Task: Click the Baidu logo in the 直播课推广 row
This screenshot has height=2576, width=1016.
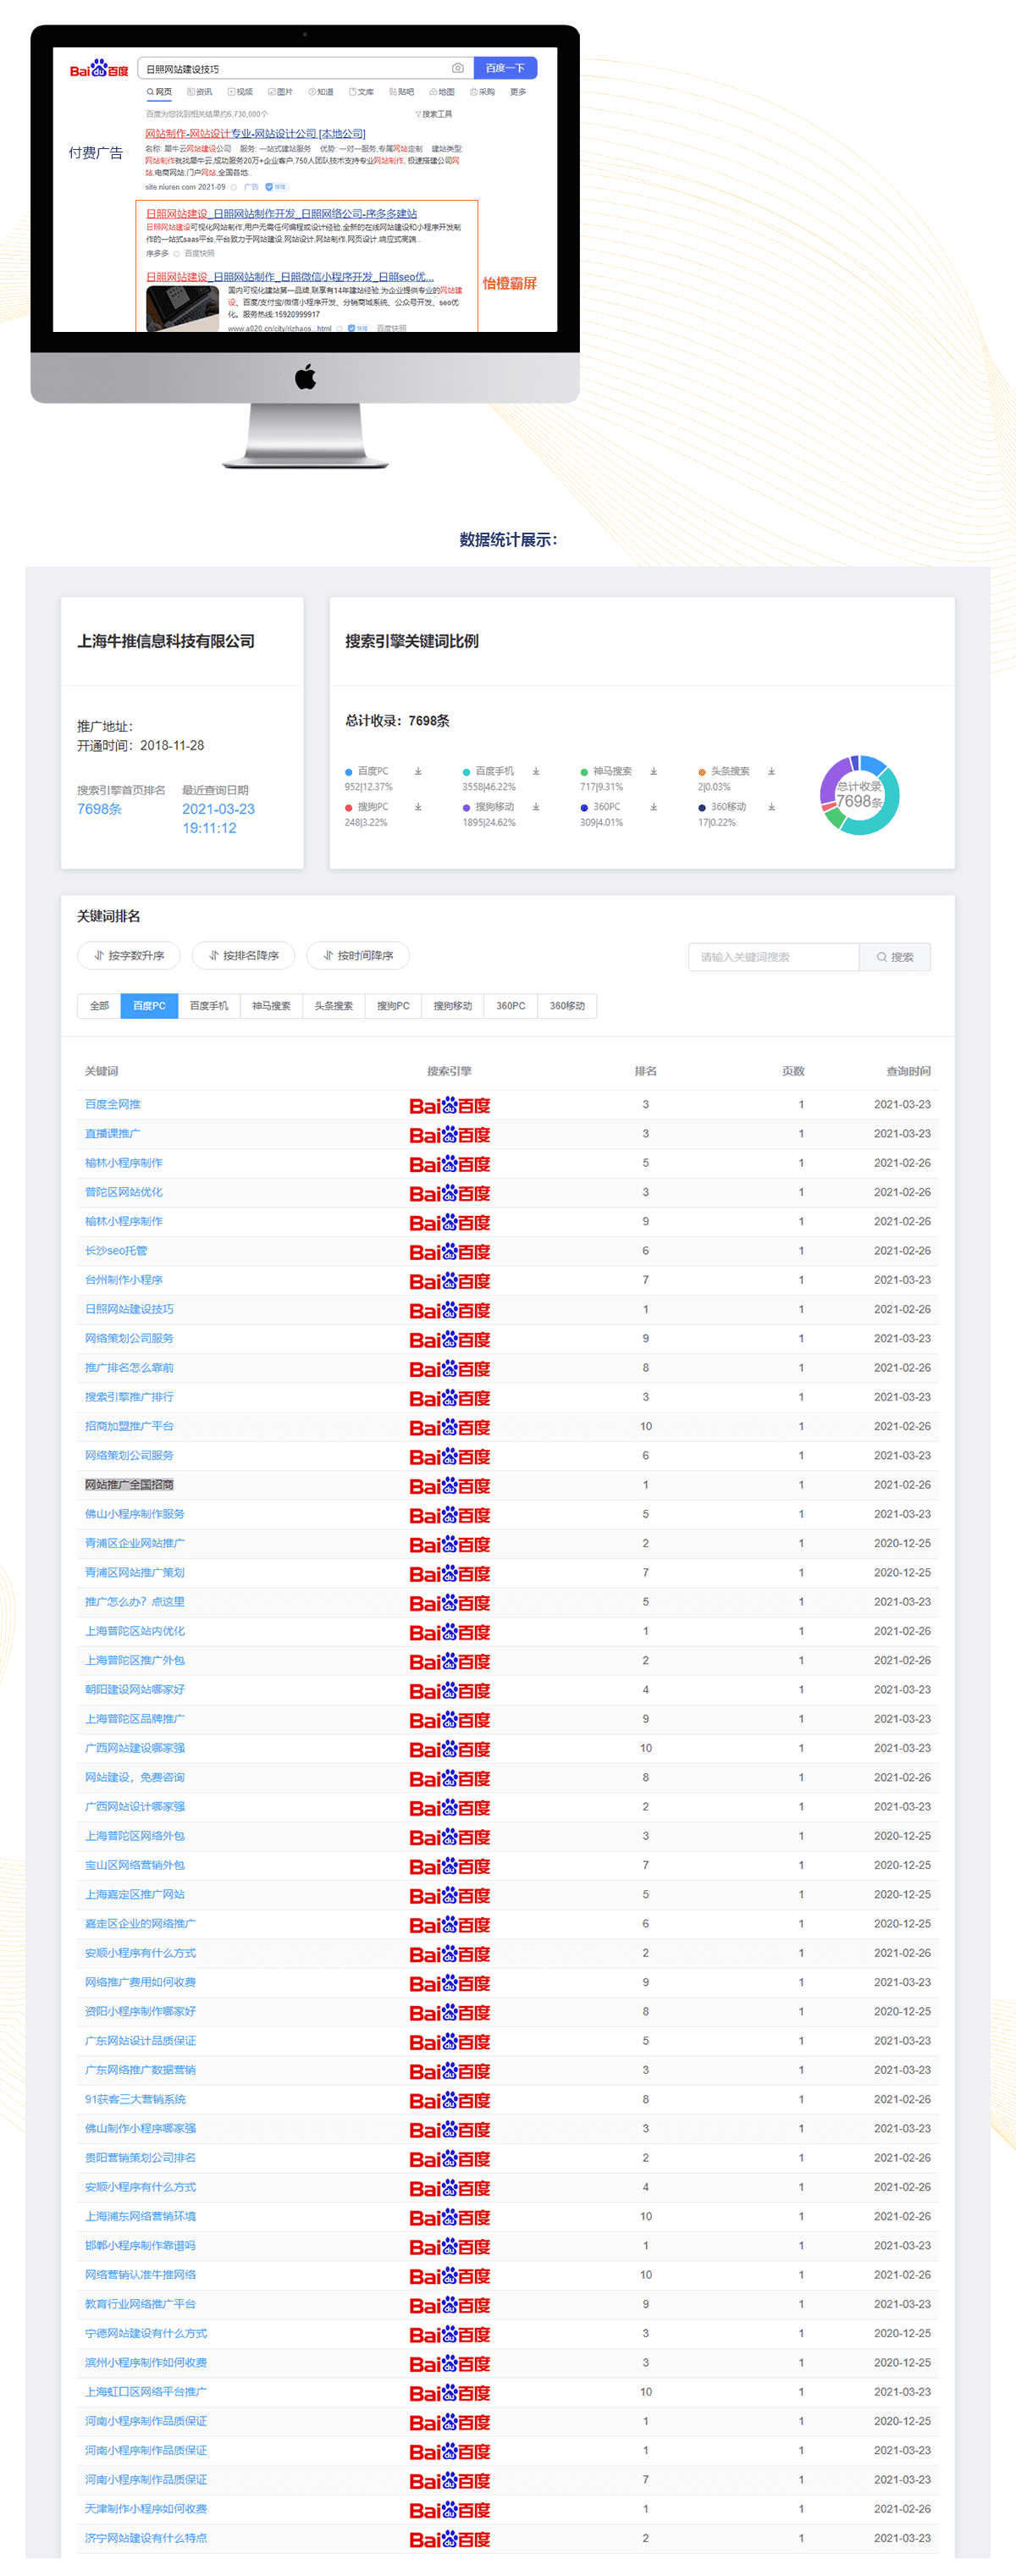Action: pyautogui.click(x=450, y=1134)
